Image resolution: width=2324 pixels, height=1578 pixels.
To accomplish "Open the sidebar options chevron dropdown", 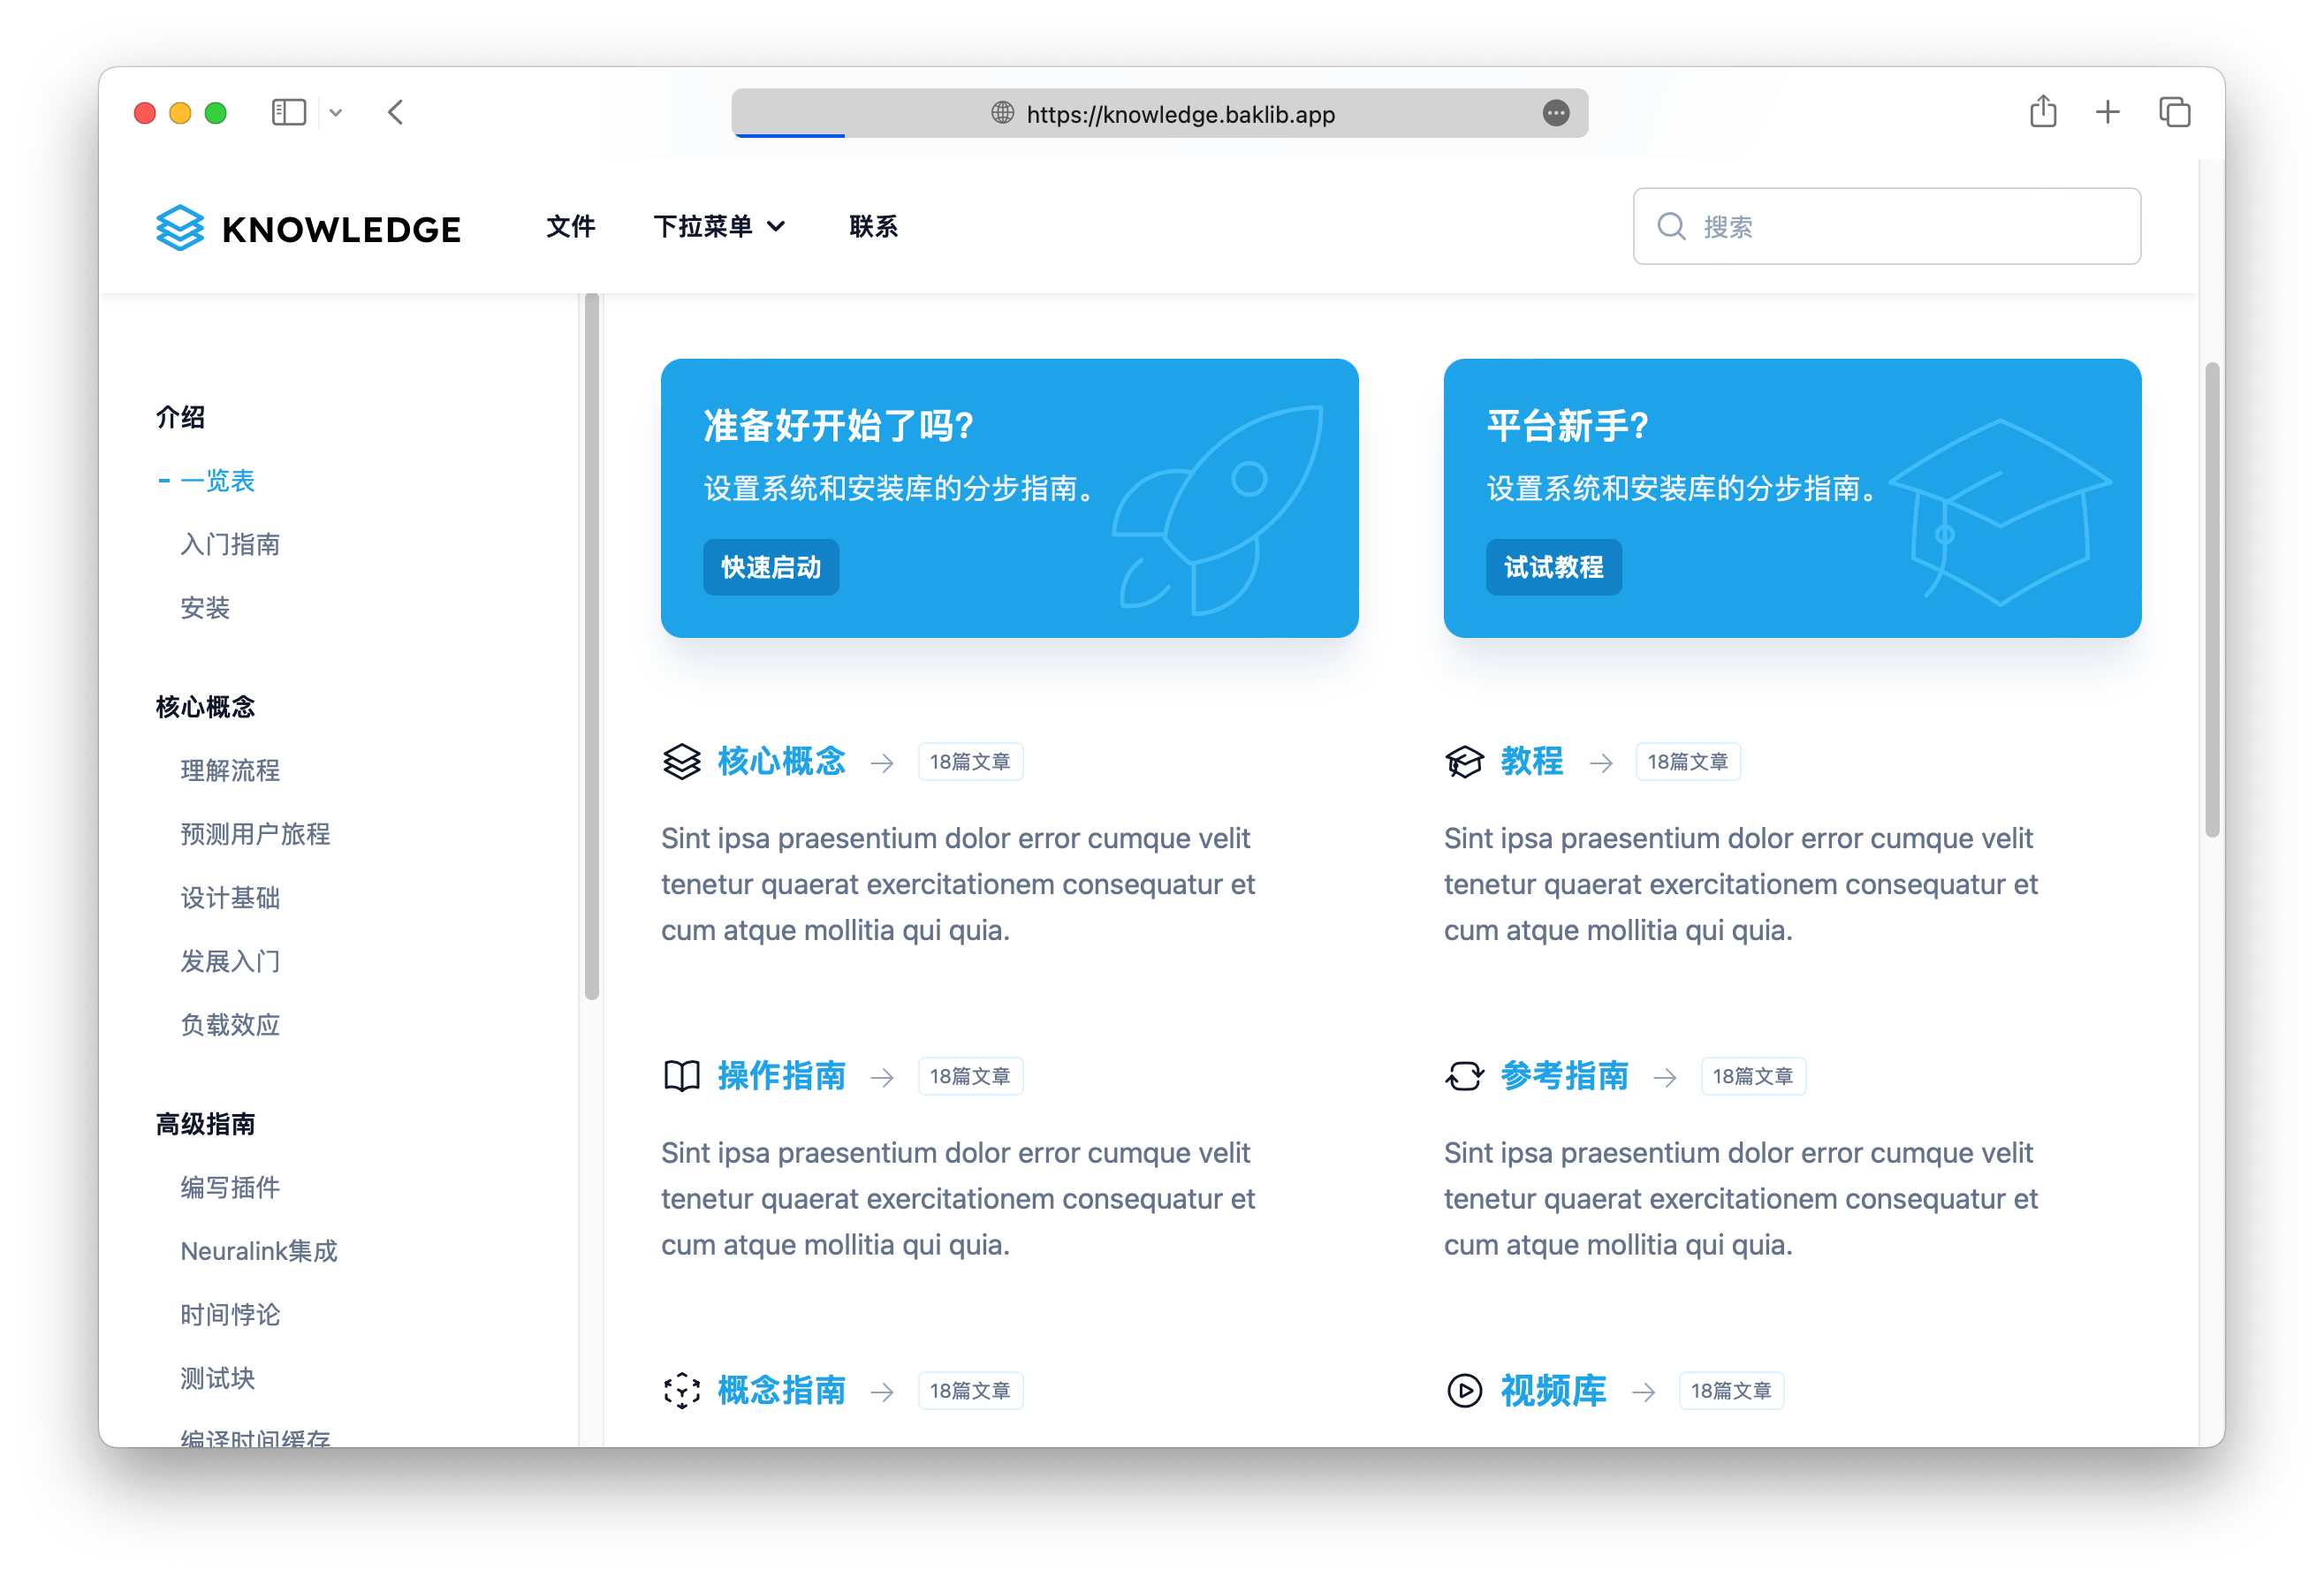I will click(x=336, y=113).
